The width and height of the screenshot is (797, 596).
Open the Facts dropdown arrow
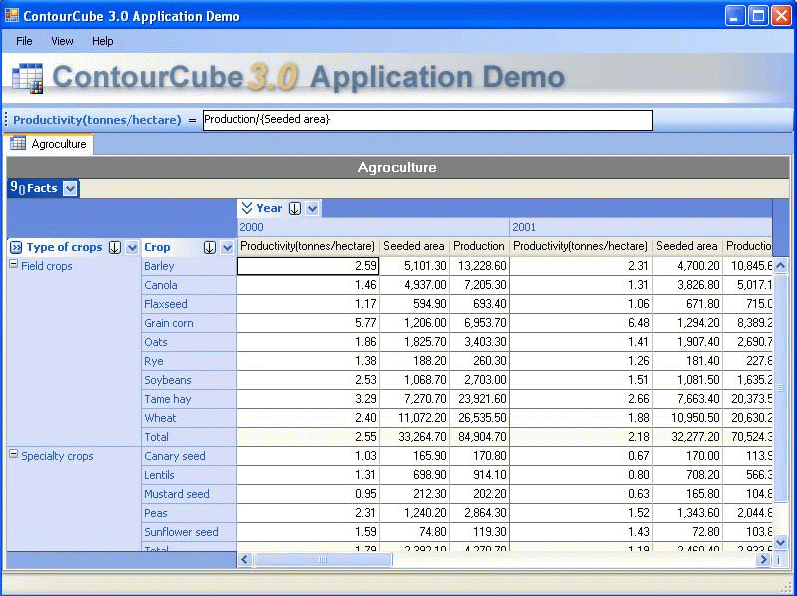point(70,189)
